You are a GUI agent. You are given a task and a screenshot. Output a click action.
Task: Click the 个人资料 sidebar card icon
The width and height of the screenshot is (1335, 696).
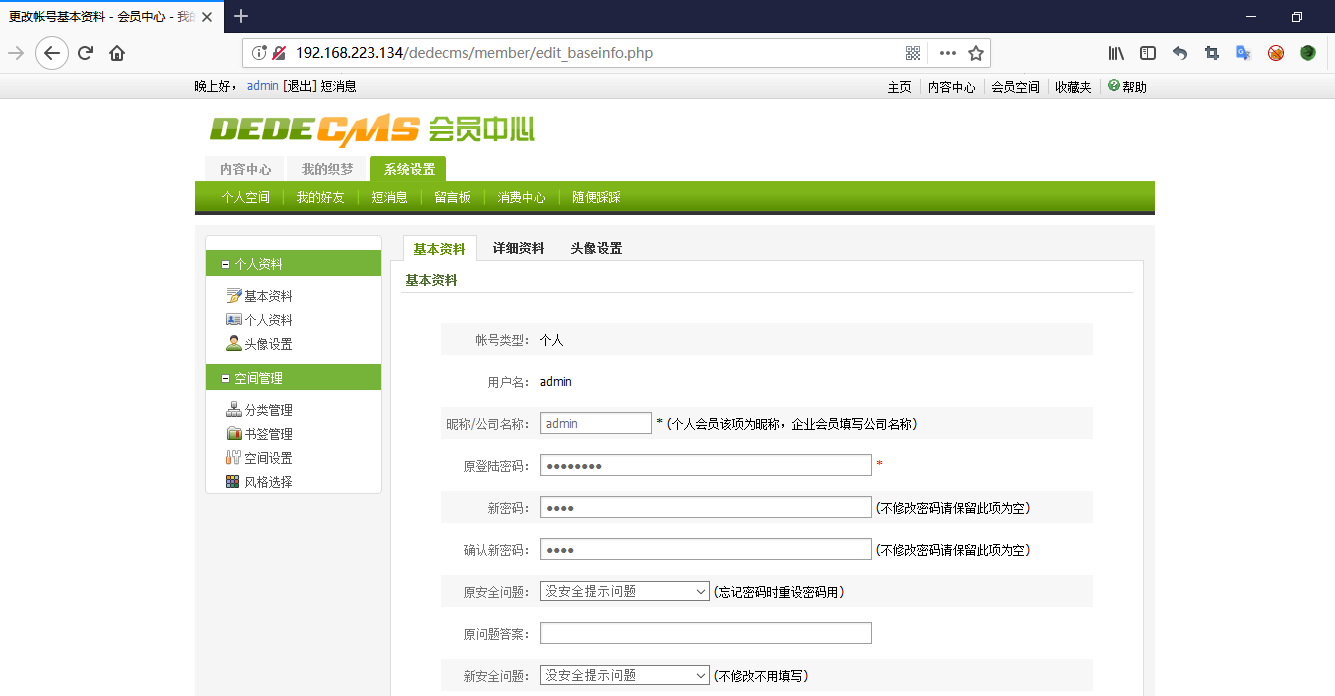(234, 319)
